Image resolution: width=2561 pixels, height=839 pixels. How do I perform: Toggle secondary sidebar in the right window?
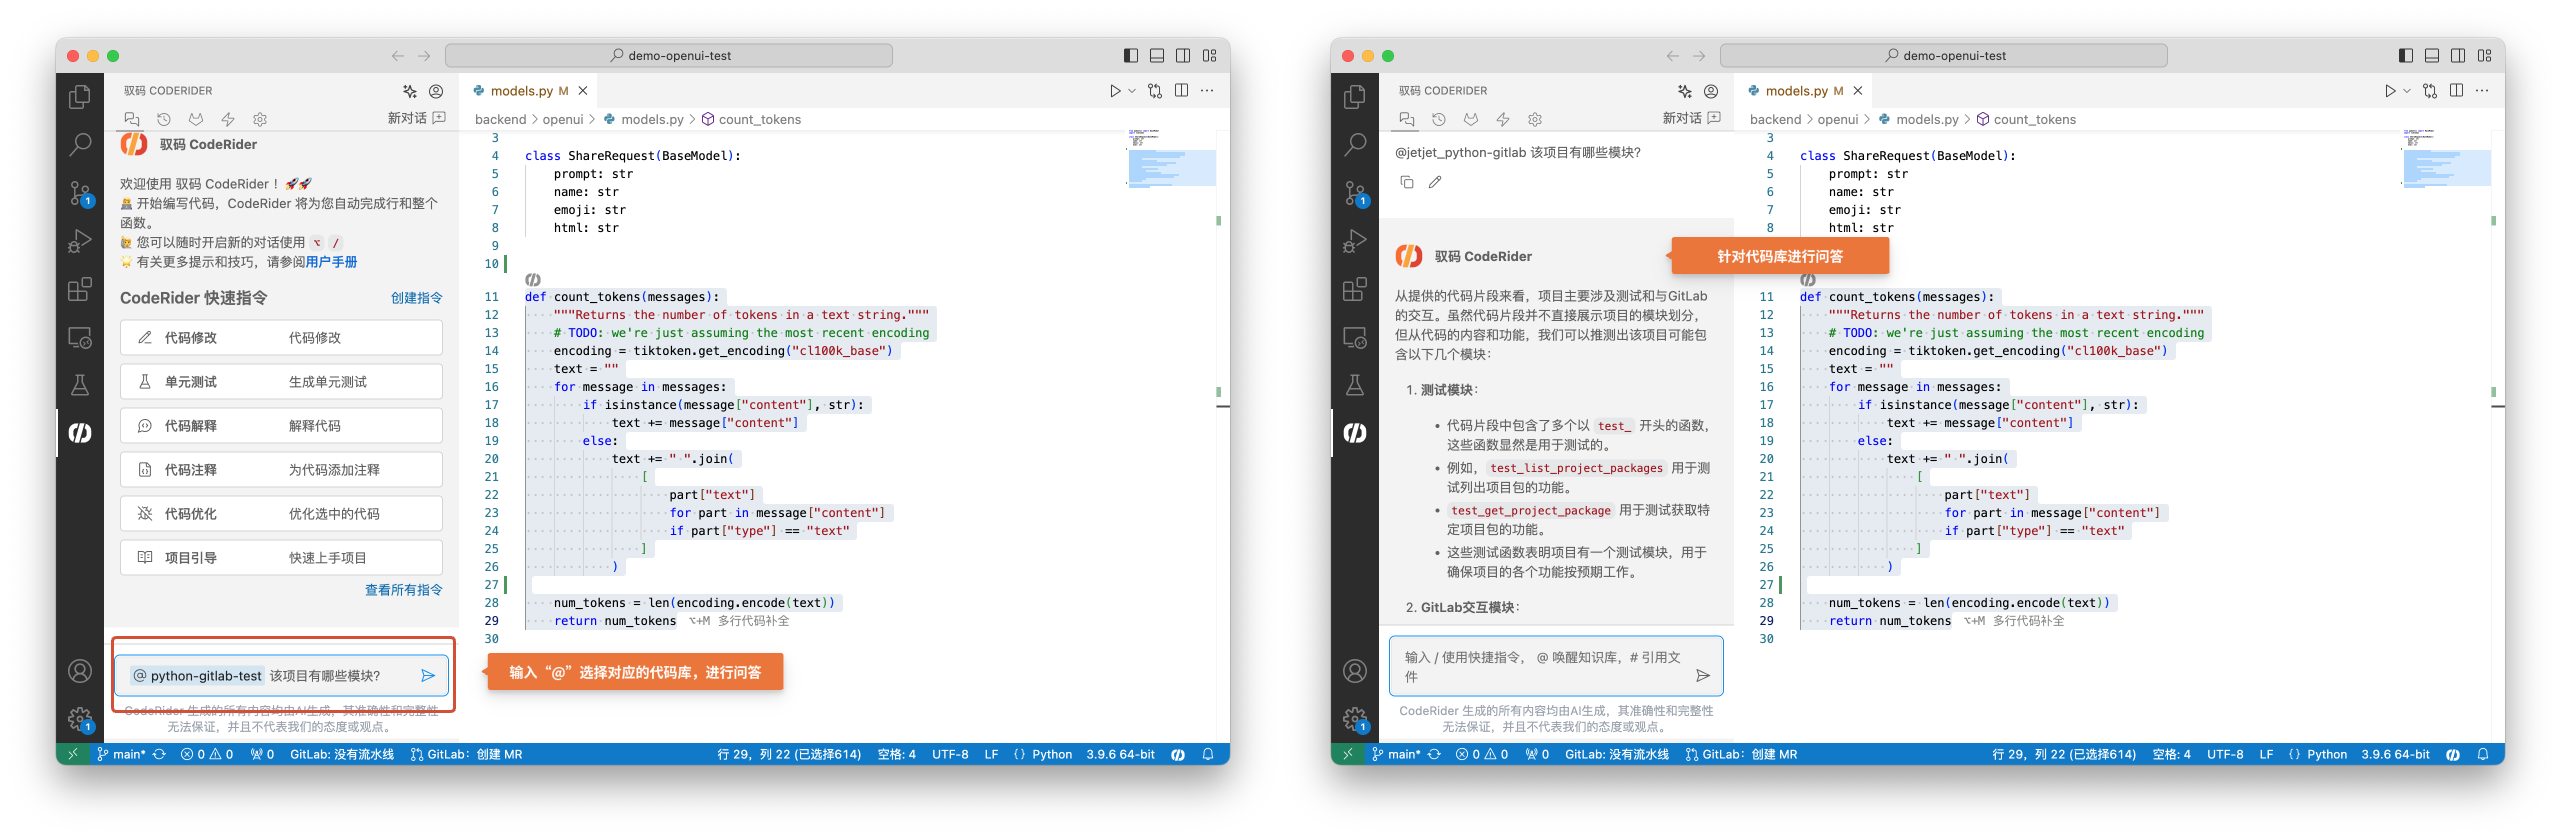pos(2458,56)
